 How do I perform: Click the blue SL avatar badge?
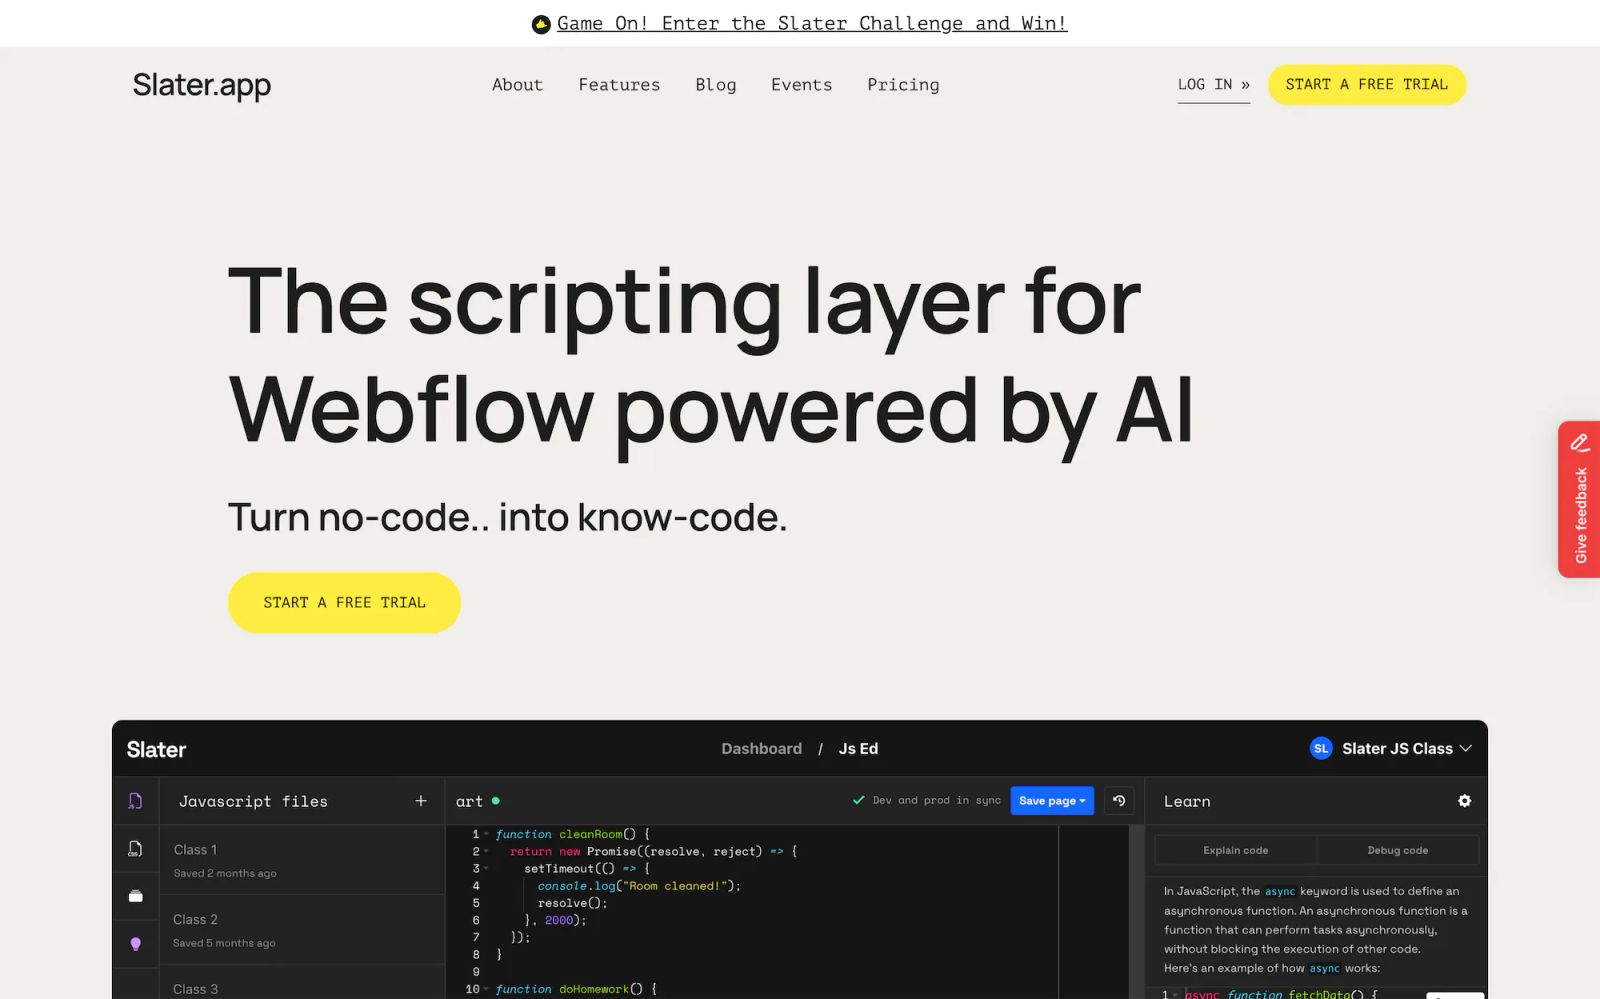(1321, 749)
